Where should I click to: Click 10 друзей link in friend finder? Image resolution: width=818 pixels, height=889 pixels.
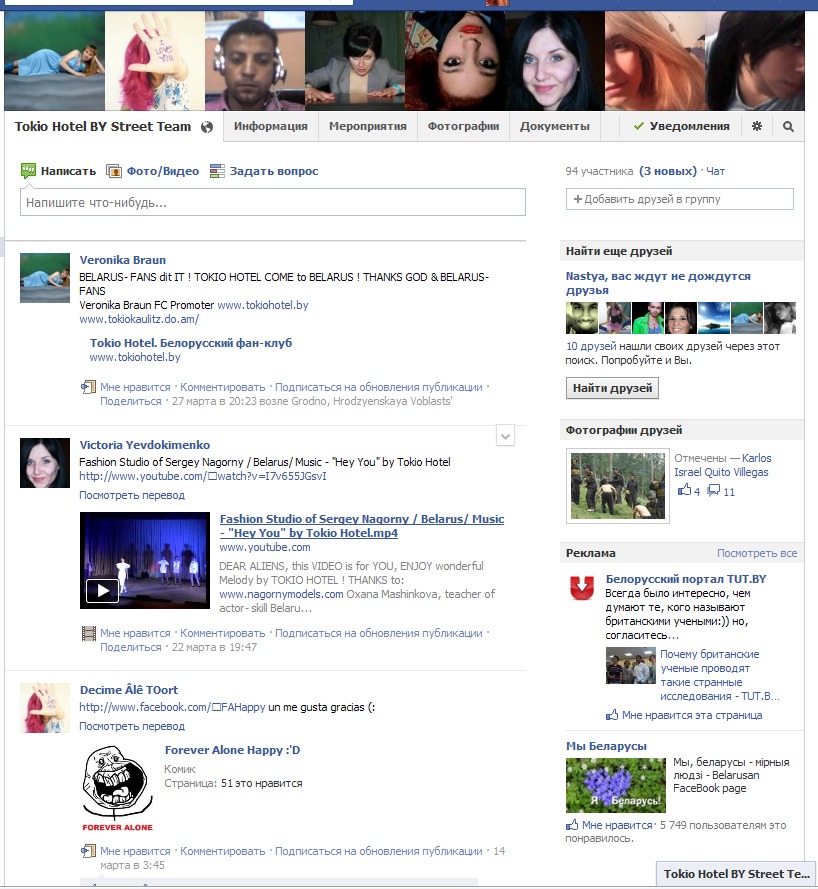591,346
